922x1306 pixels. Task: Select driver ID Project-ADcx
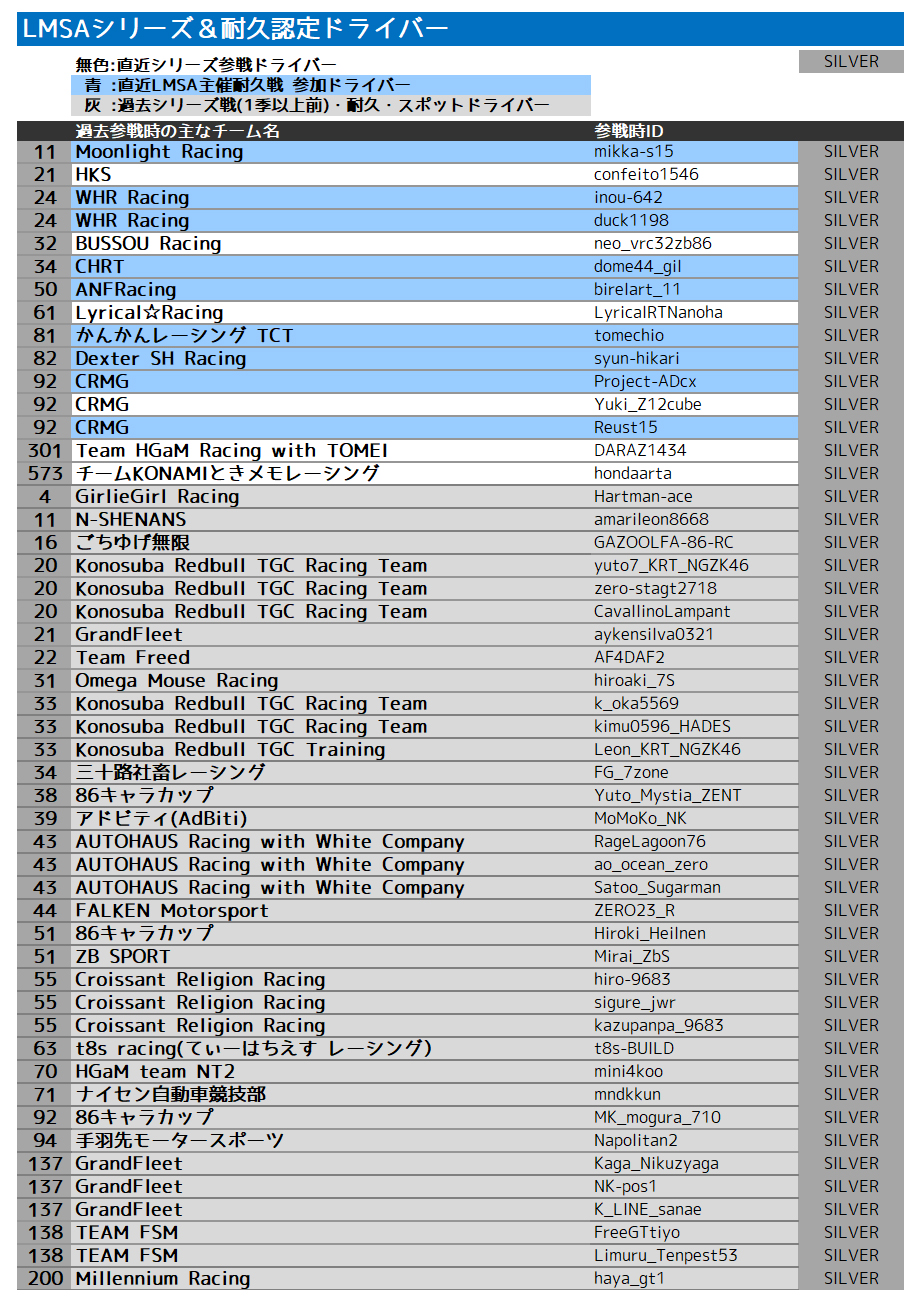tap(645, 382)
